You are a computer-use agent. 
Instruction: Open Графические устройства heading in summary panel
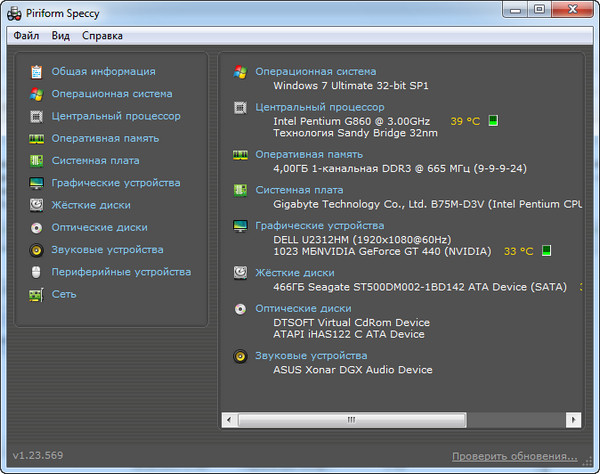click(x=319, y=226)
